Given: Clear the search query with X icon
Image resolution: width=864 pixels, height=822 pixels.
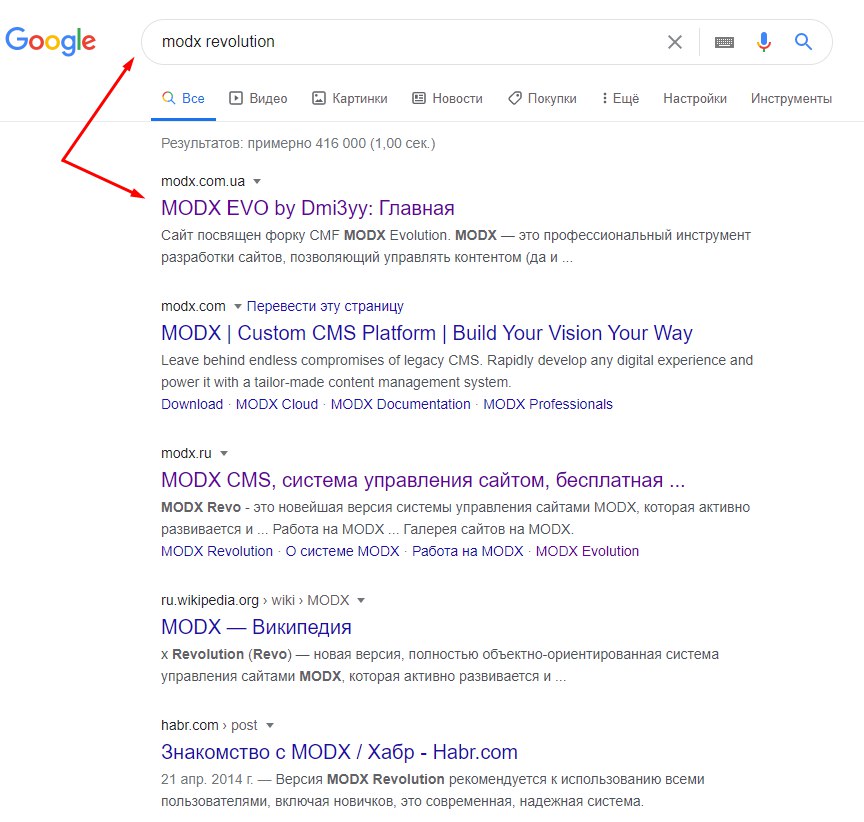Looking at the screenshot, I should point(674,42).
